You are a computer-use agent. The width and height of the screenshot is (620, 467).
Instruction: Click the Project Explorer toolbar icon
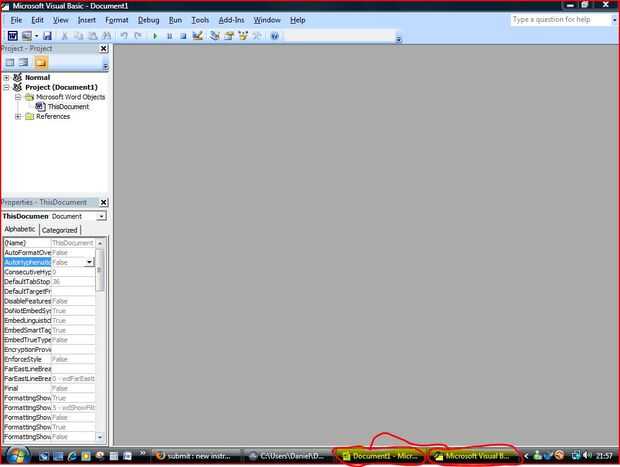click(x=215, y=36)
